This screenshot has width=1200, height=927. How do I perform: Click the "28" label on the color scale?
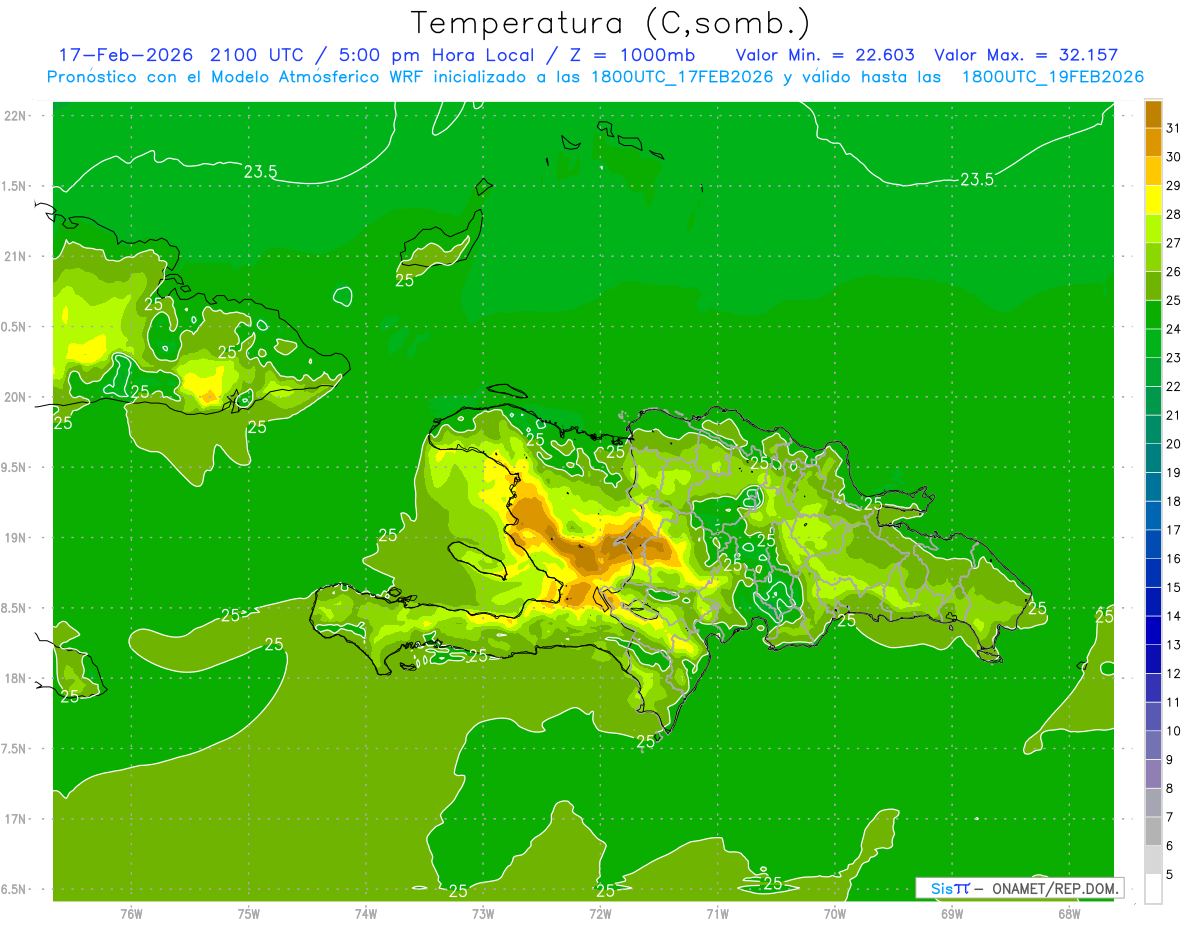tap(1174, 214)
